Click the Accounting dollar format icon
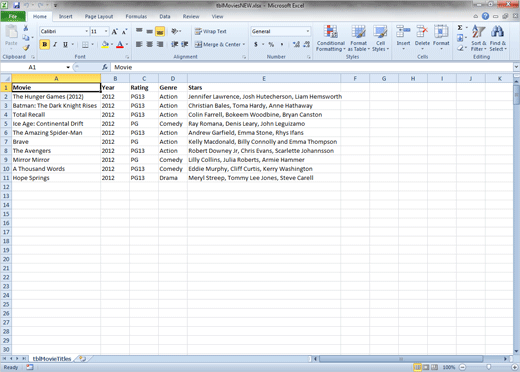Viewport: 520px width, 372px height. tap(256, 44)
